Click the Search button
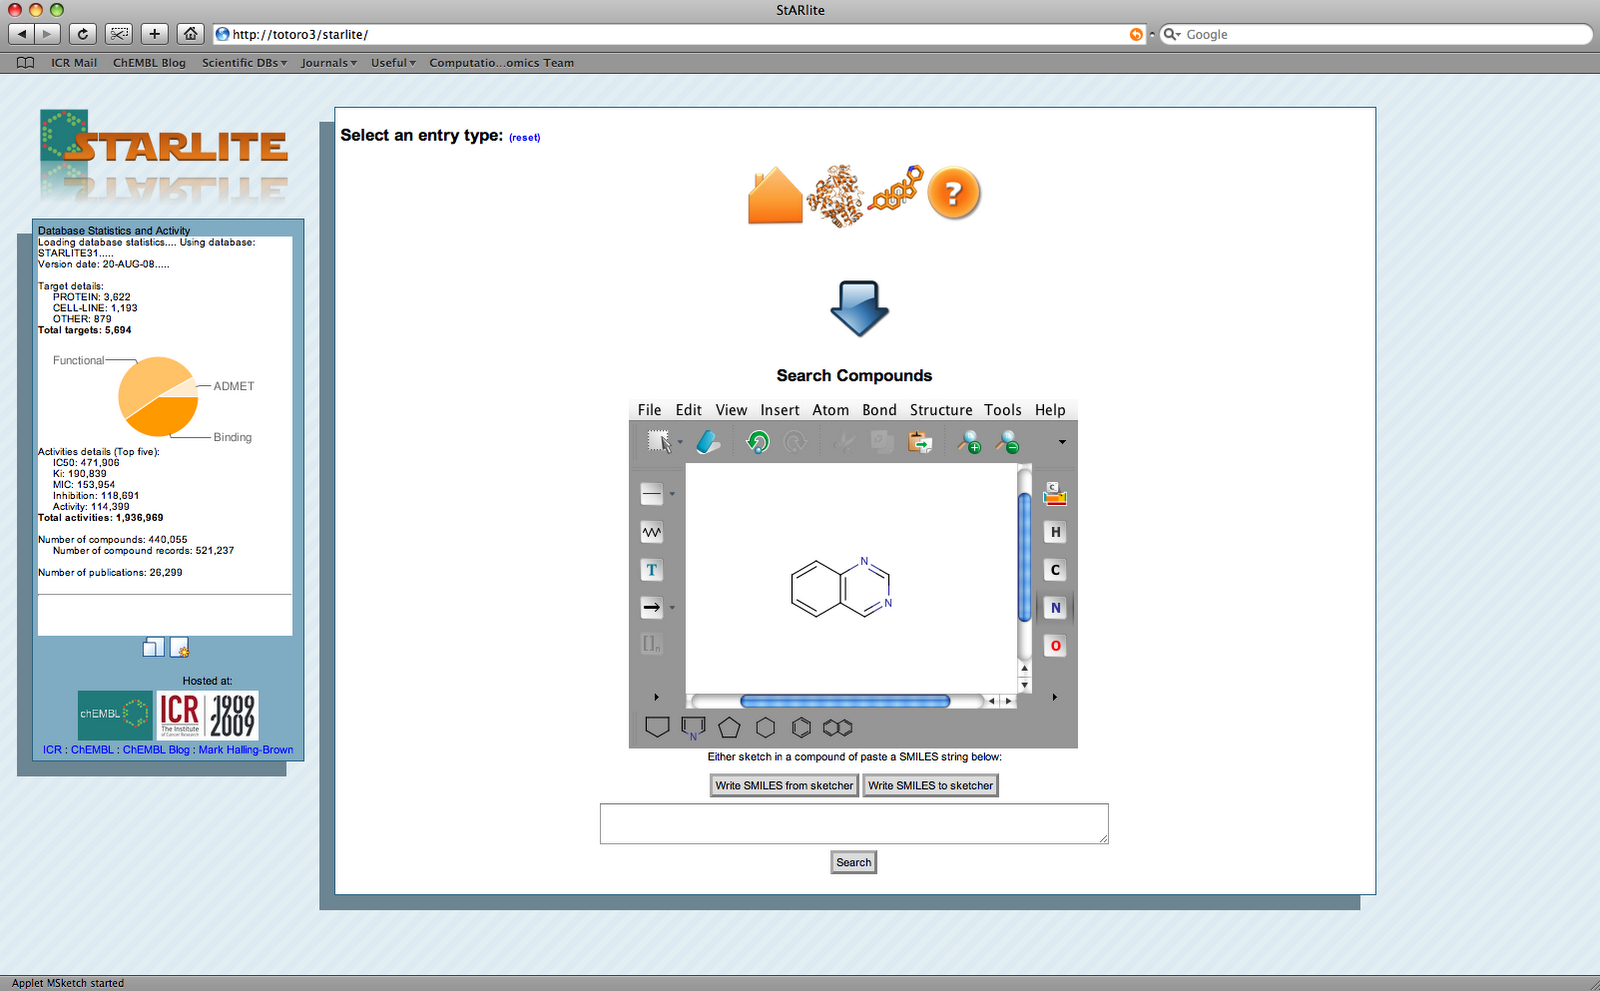Image resolution: width=1600 pixels, height=991 pixels. click(854, 862)
